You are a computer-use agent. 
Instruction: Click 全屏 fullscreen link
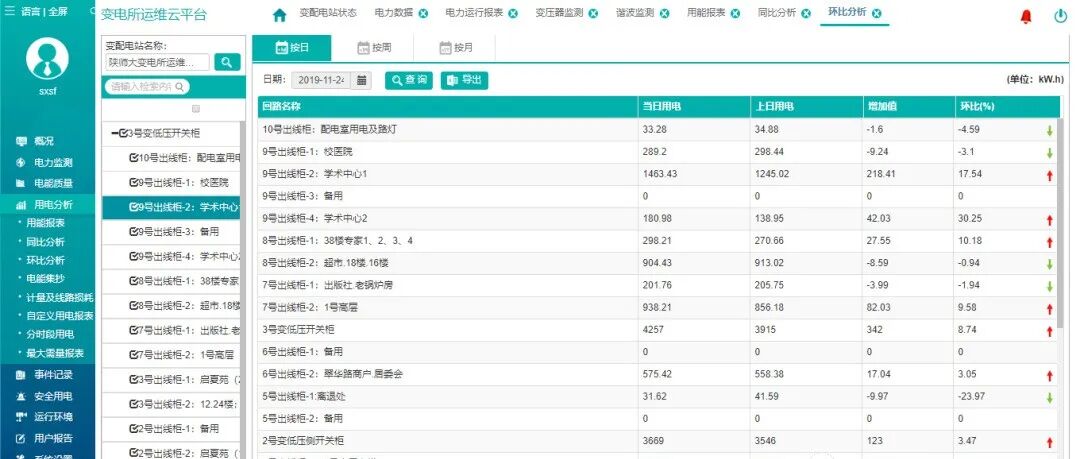[x=58, y=12]
